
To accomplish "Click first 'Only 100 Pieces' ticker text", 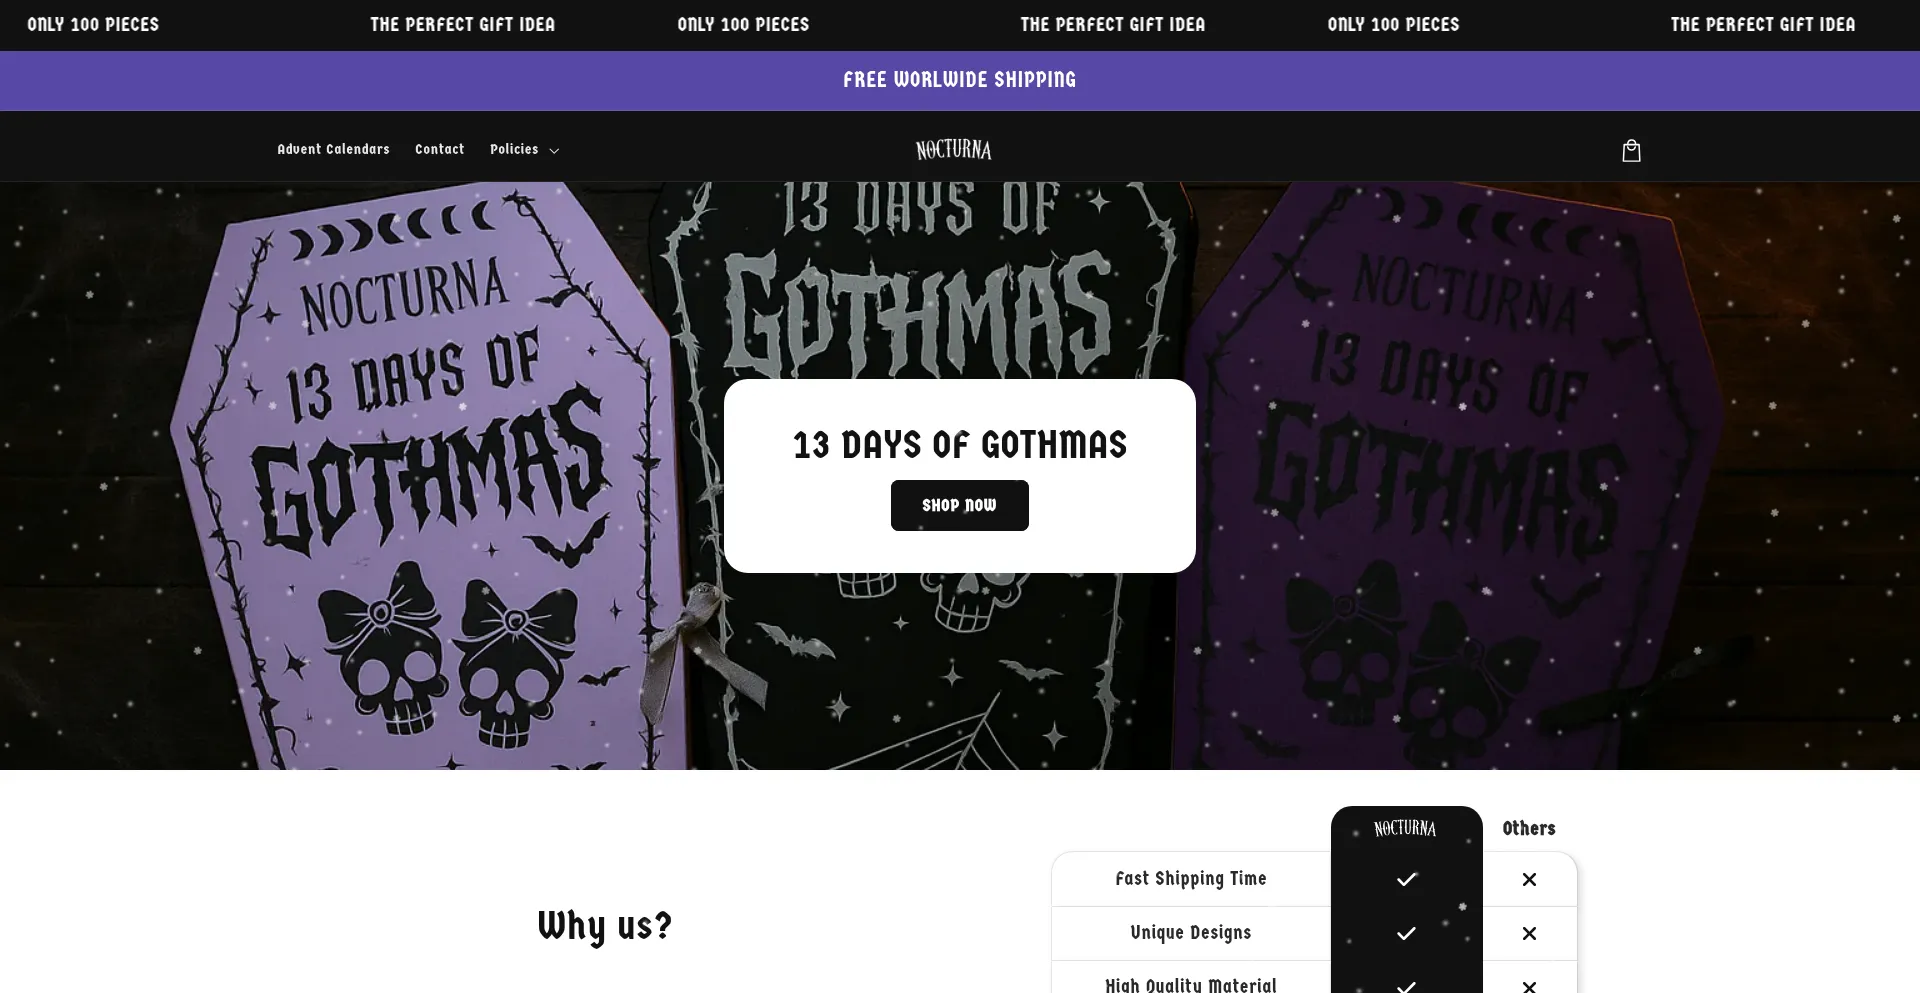I will click(x=93, y=24).
